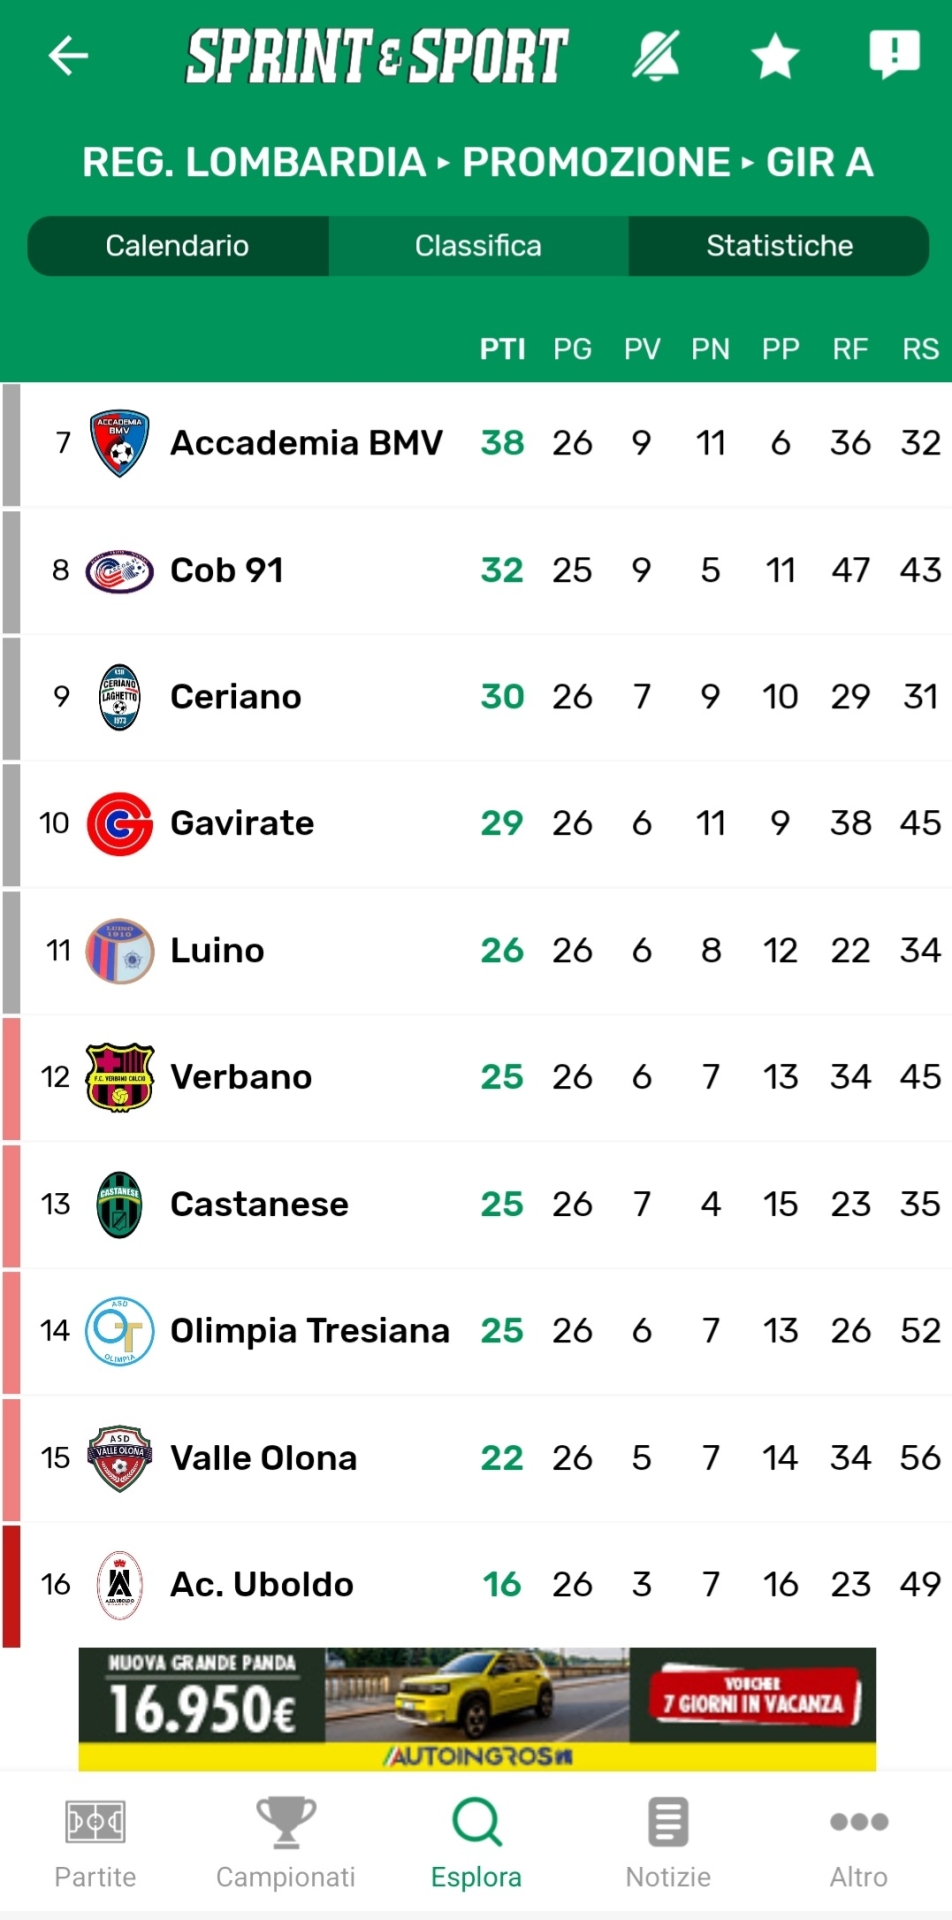The image size is (952, 1920).
Task: Select the Classifica tab
Action: click(x=478, y=246)
